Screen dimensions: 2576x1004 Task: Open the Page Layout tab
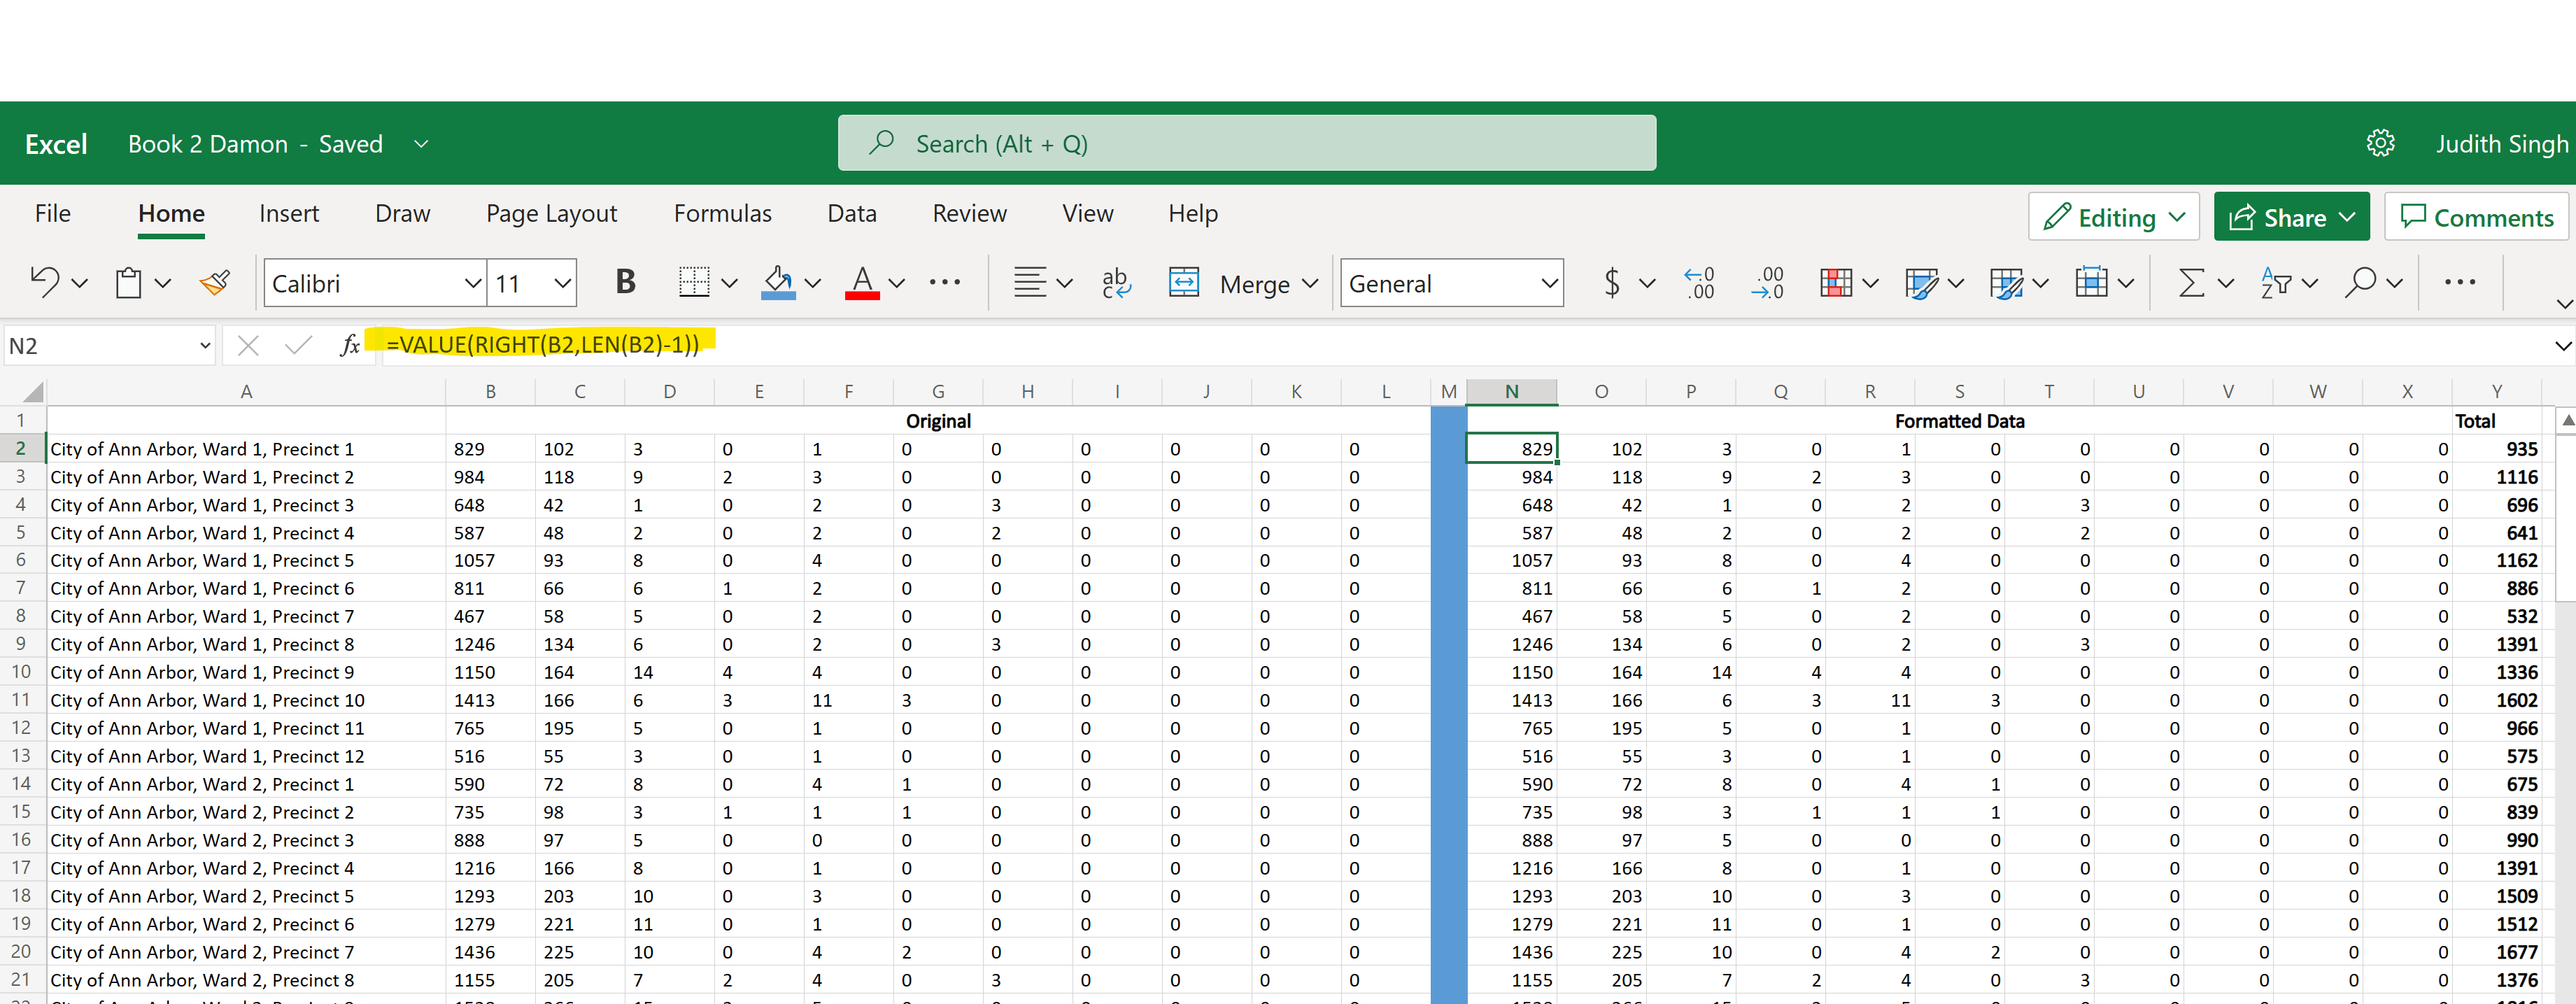551,213
